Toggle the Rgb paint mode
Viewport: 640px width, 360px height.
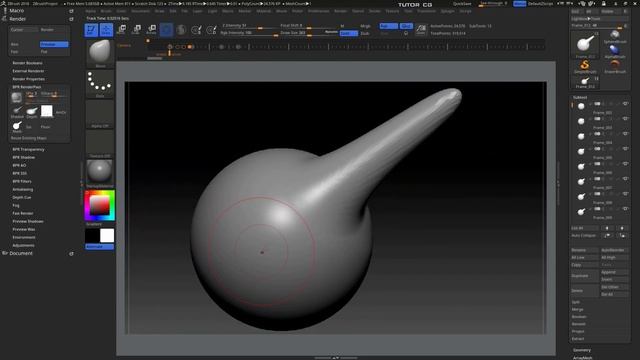[x=389, y=26]
